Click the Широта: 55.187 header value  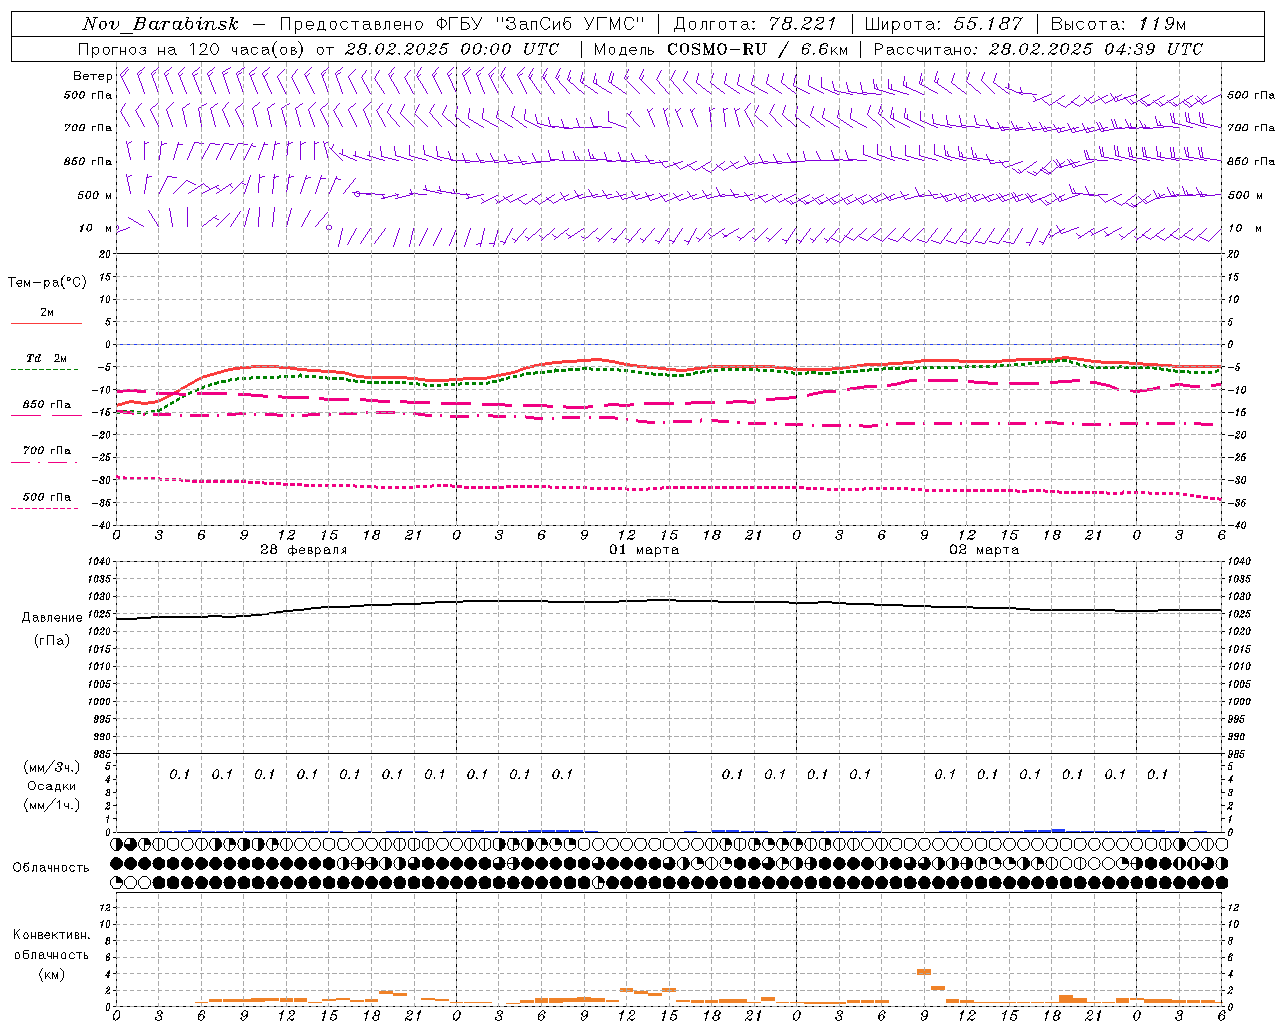tap(943, 24)
